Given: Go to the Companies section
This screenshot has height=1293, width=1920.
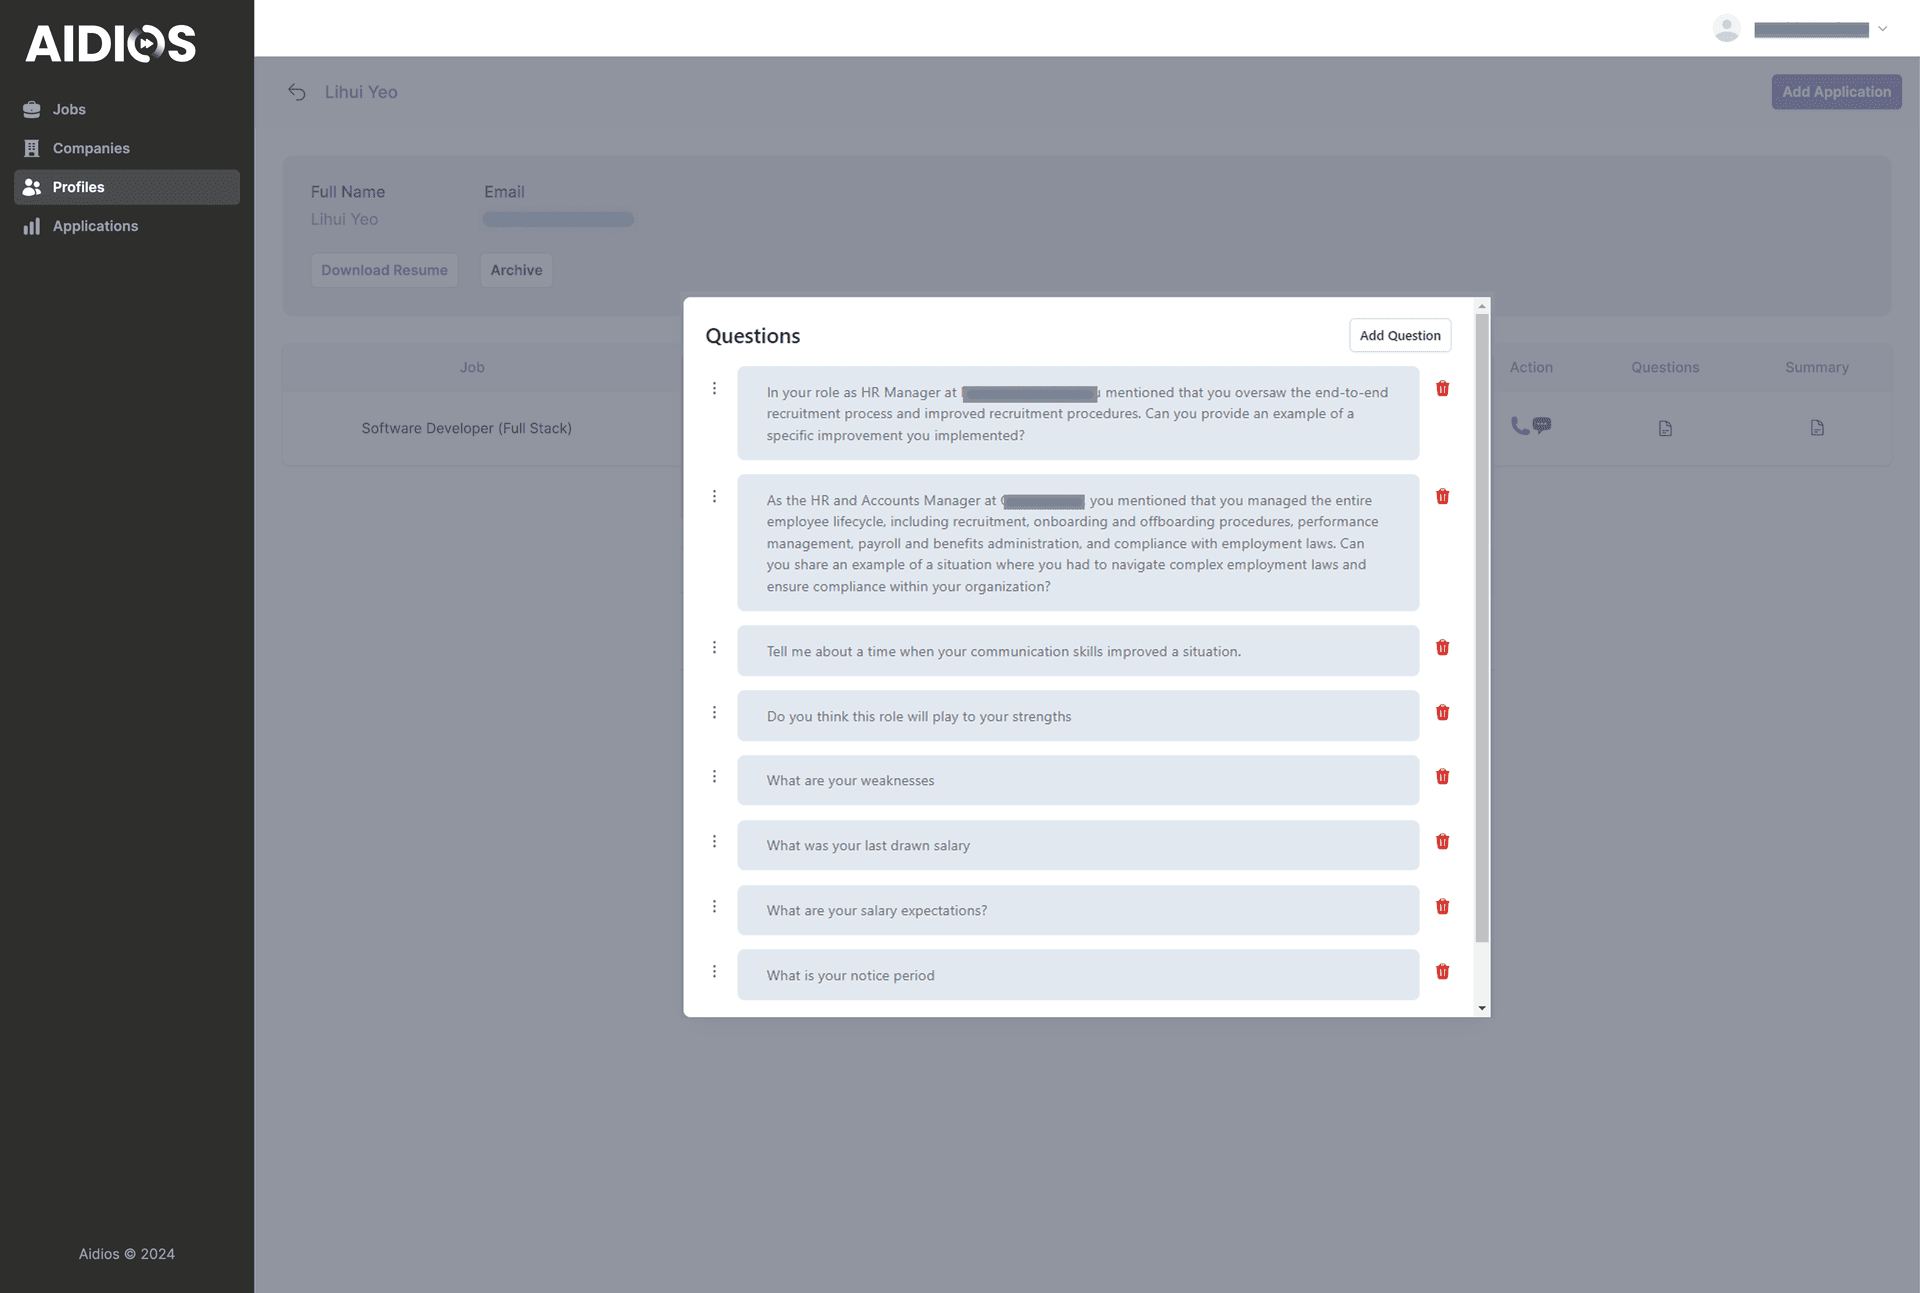Looking at the screenshot, I should [x=91, y=148].
